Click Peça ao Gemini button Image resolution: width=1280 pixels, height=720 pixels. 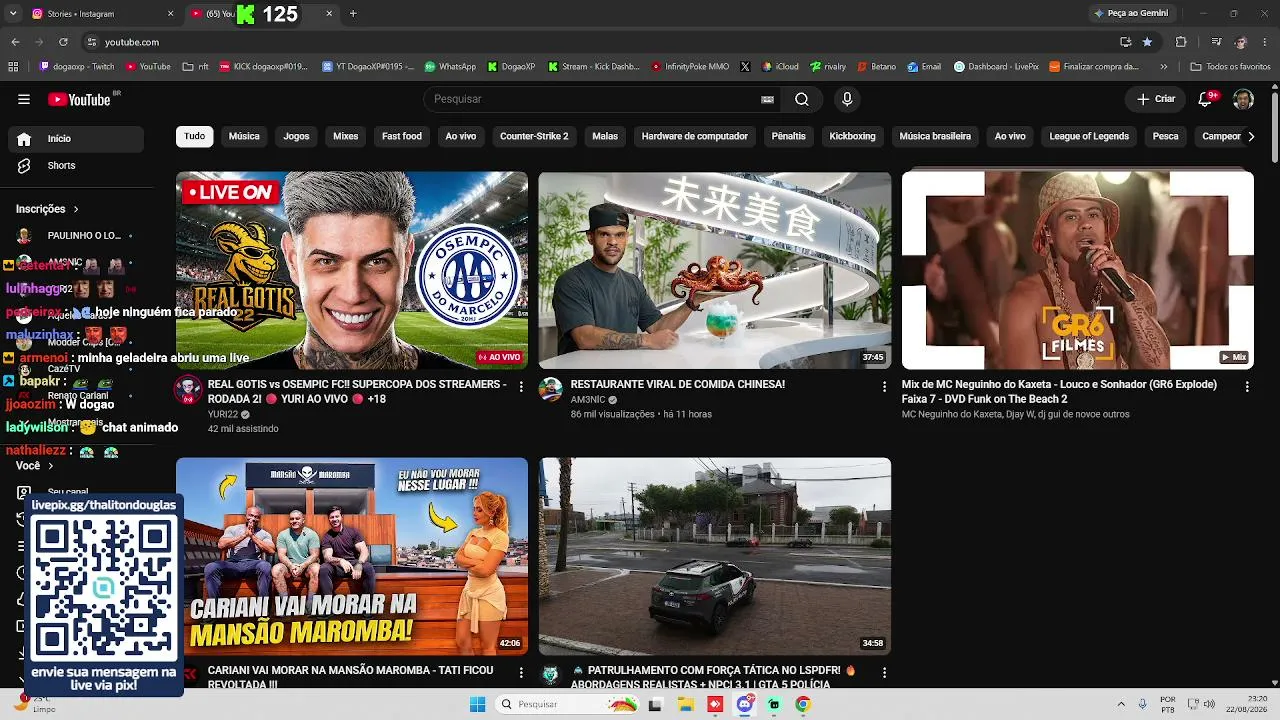pos(1131,14)
